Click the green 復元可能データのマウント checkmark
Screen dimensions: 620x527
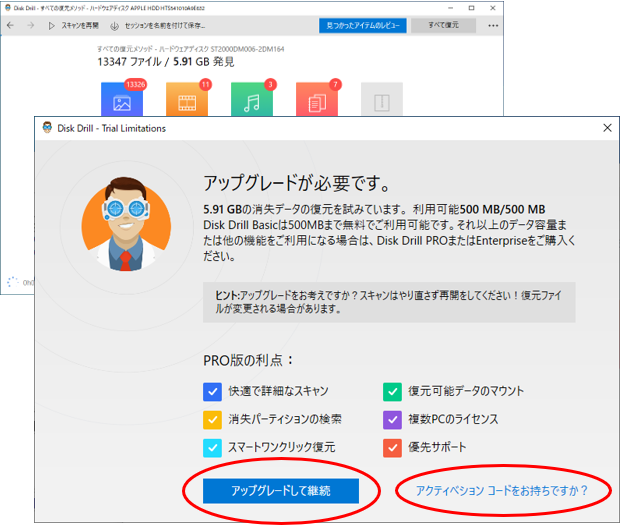(392, 392)
